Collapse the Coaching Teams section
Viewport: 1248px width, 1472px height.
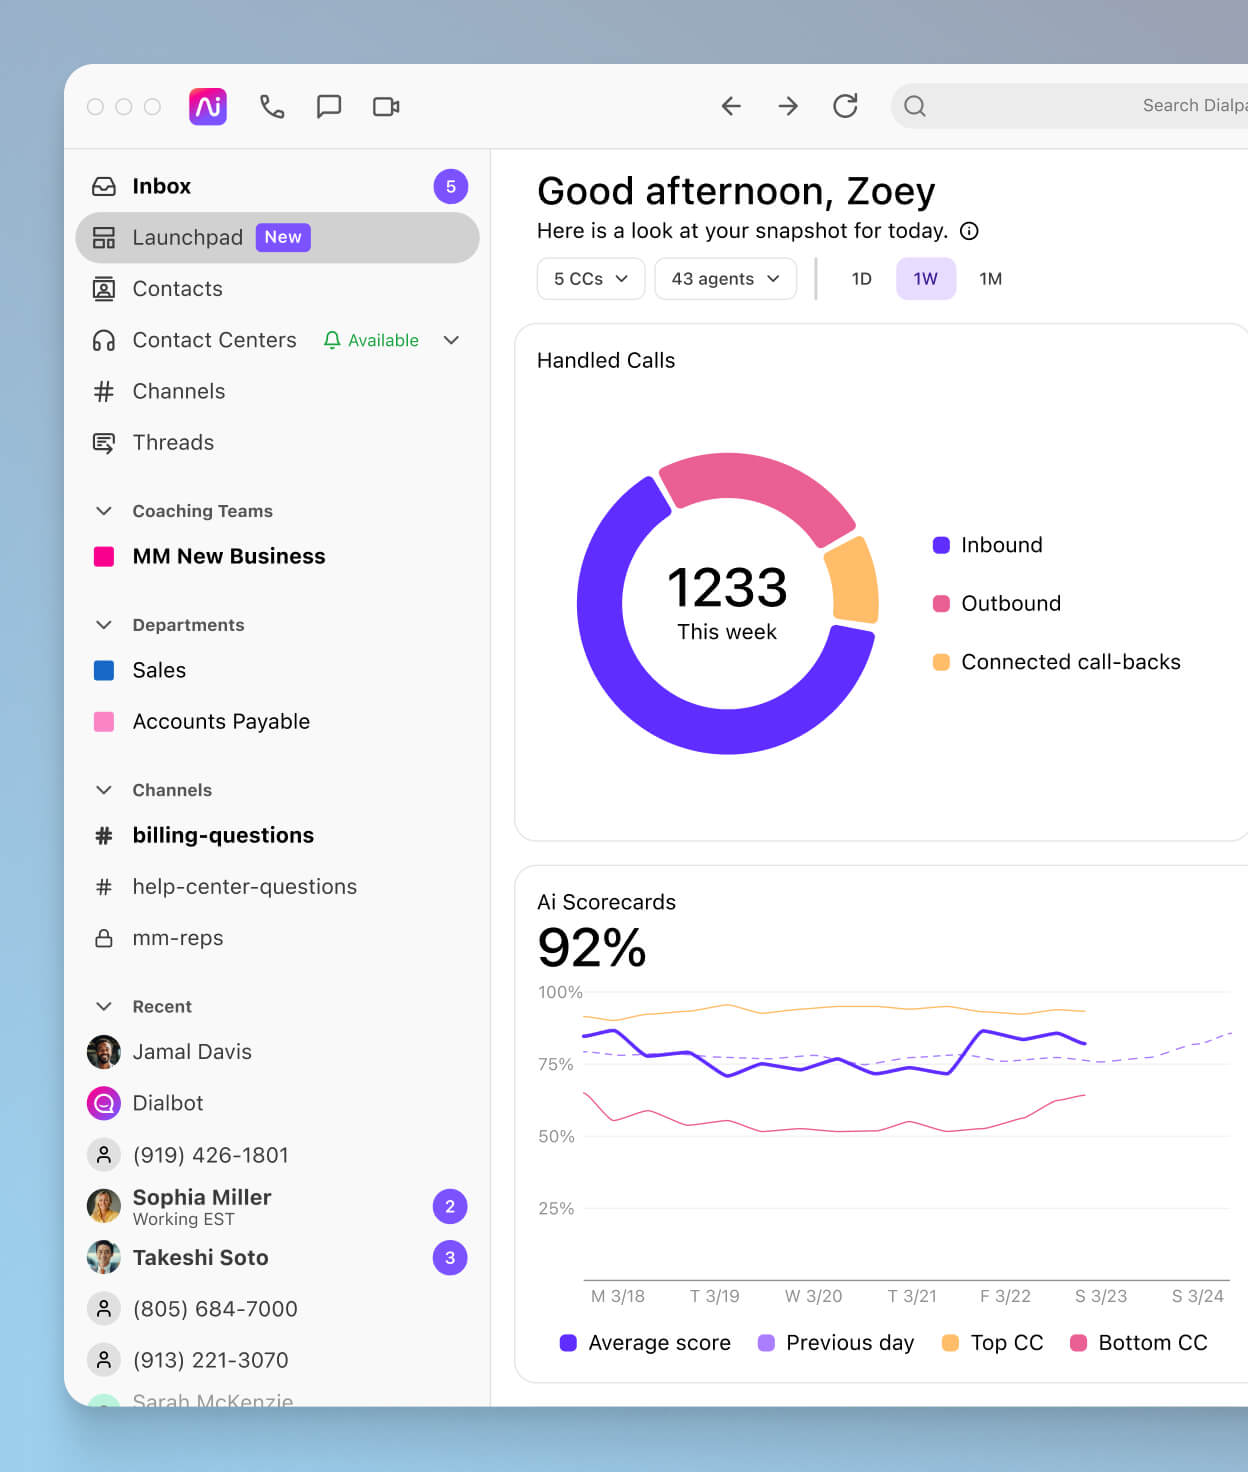[x=104, y=511]
